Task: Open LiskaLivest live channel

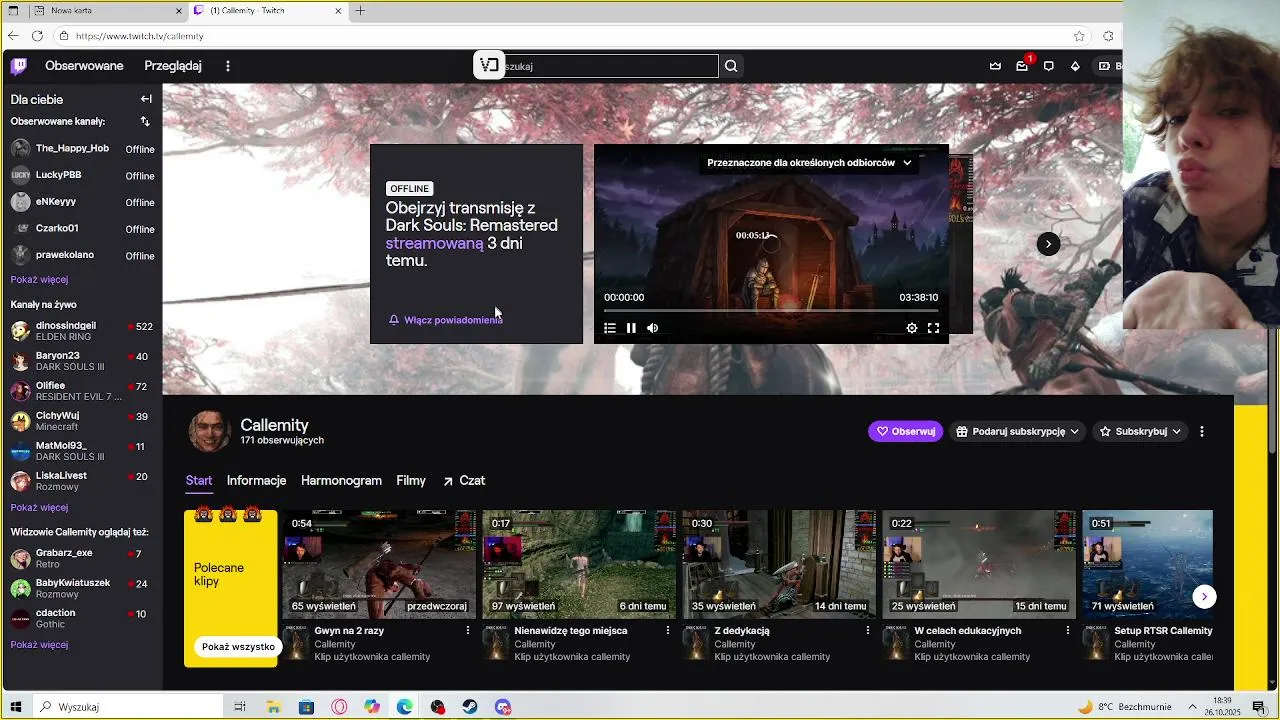Action: coord(81,481)
